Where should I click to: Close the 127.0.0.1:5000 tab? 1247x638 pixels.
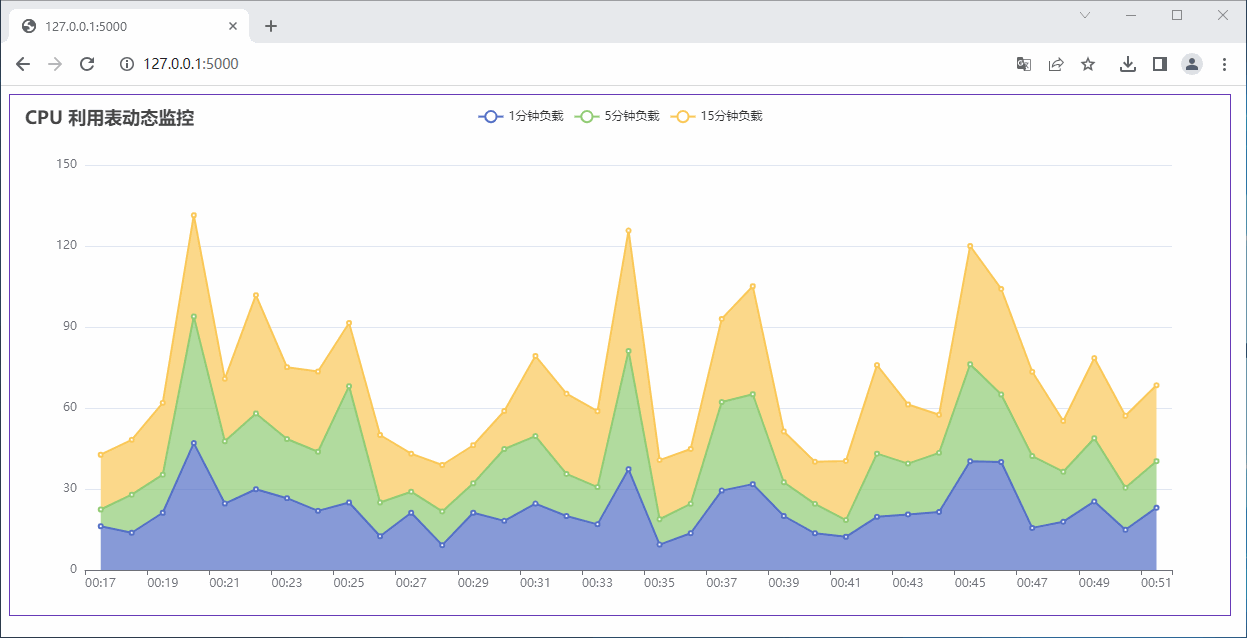click(x=233, y=26)
